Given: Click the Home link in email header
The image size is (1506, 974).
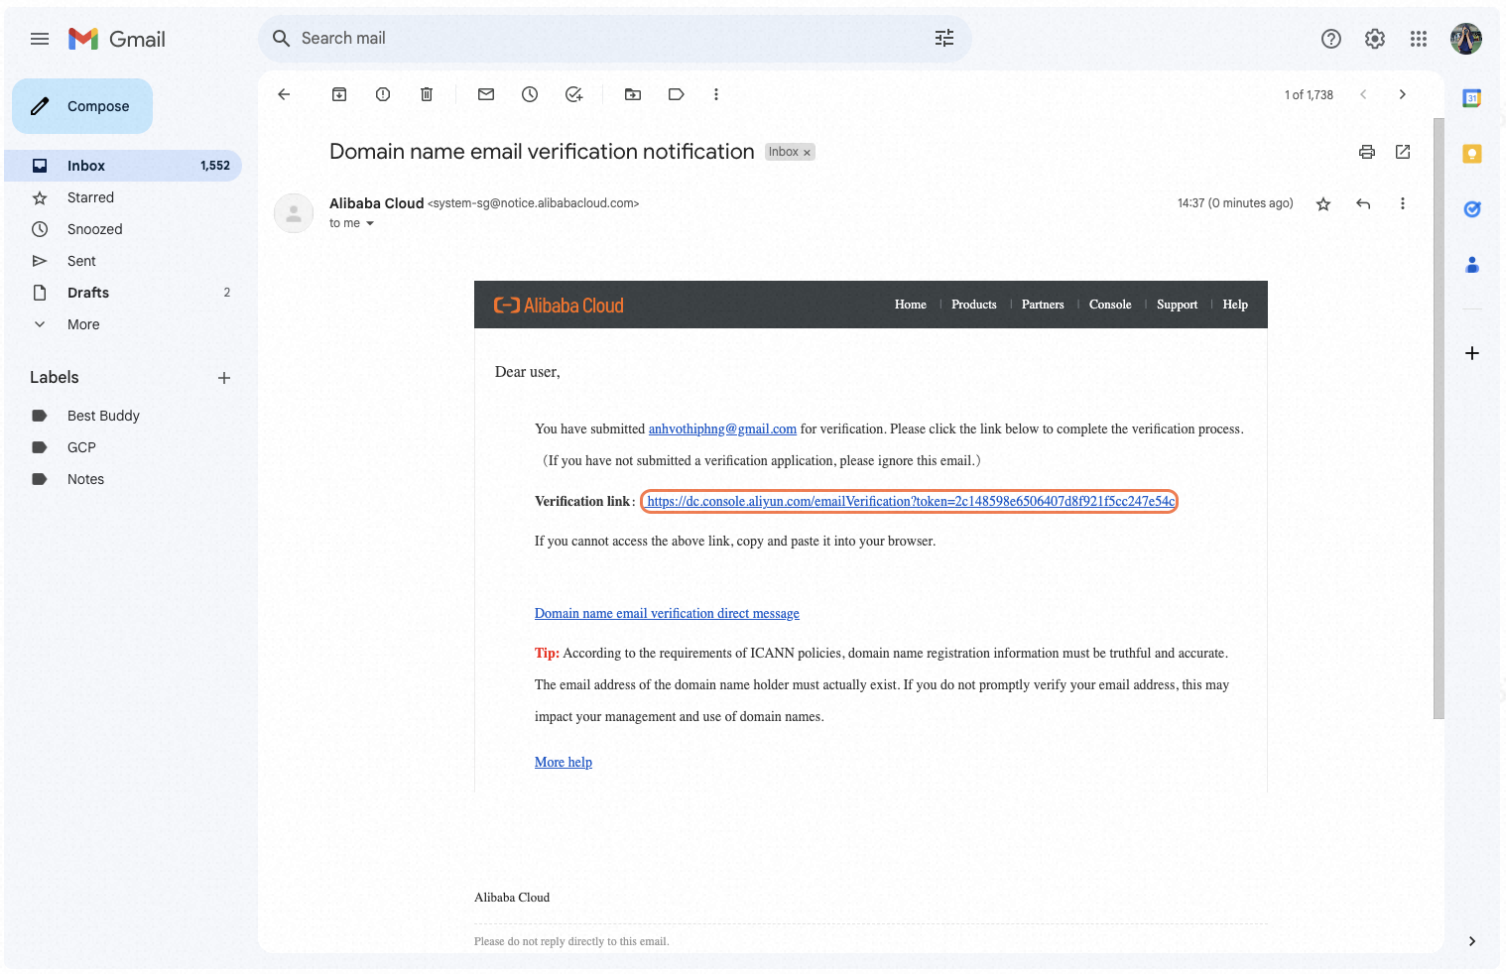Looking at the screenshot, I should (910, 305).
